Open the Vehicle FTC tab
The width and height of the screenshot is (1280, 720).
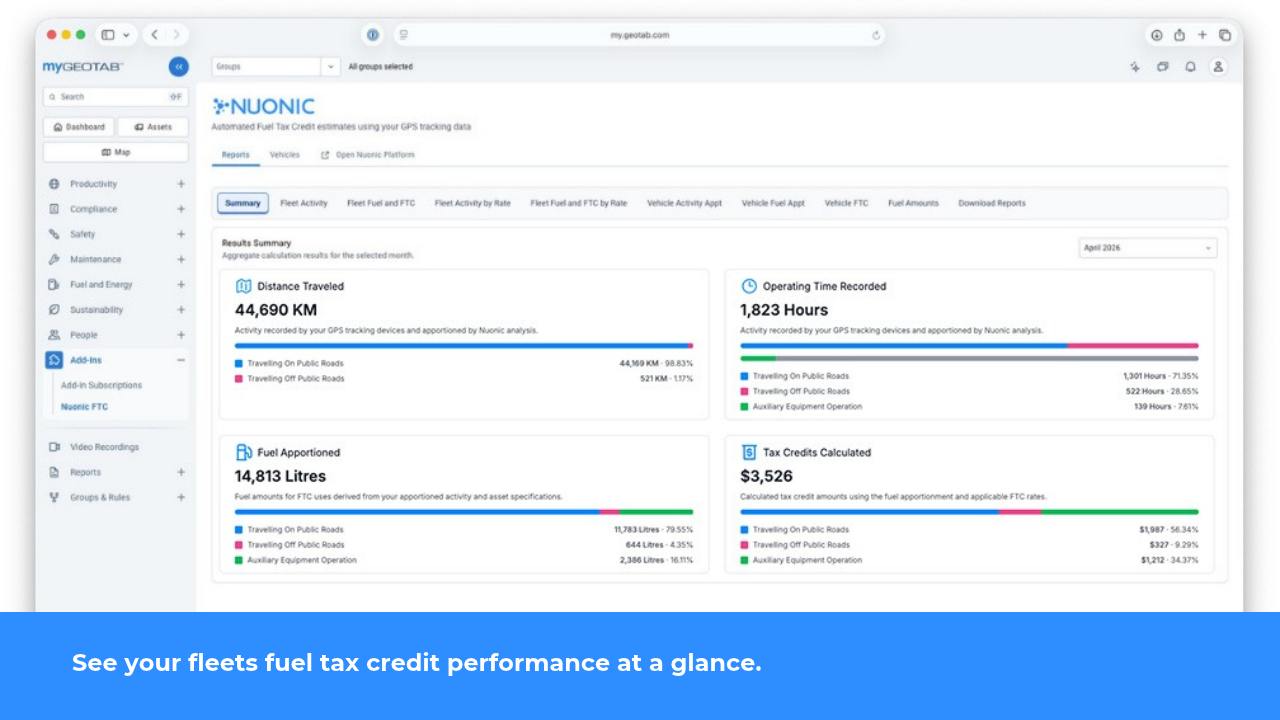click(x=846, y=203)
